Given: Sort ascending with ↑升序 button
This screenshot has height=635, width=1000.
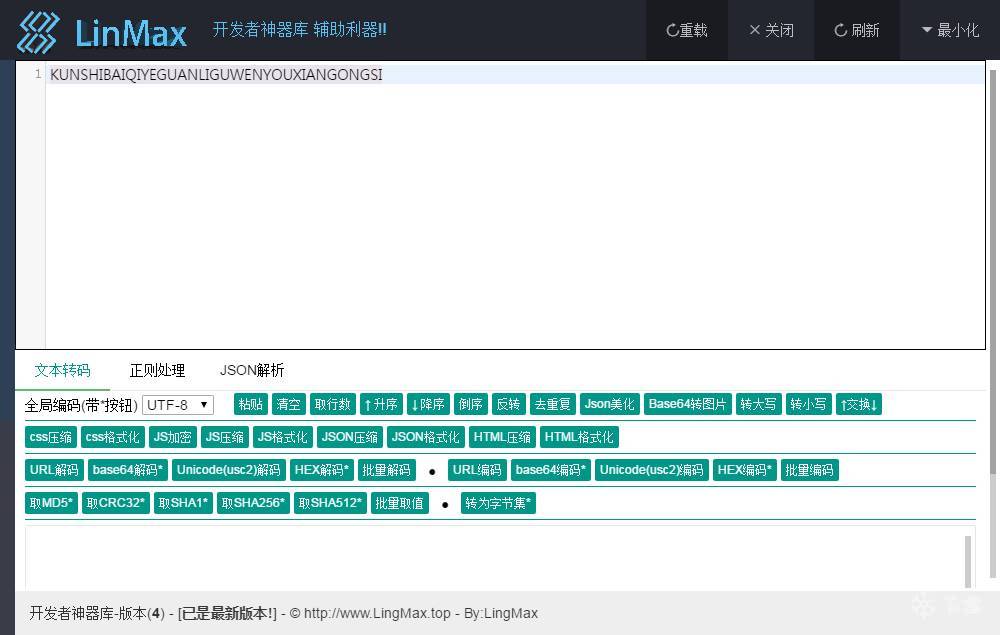Looking at the screenshot, I should (381, 404).
